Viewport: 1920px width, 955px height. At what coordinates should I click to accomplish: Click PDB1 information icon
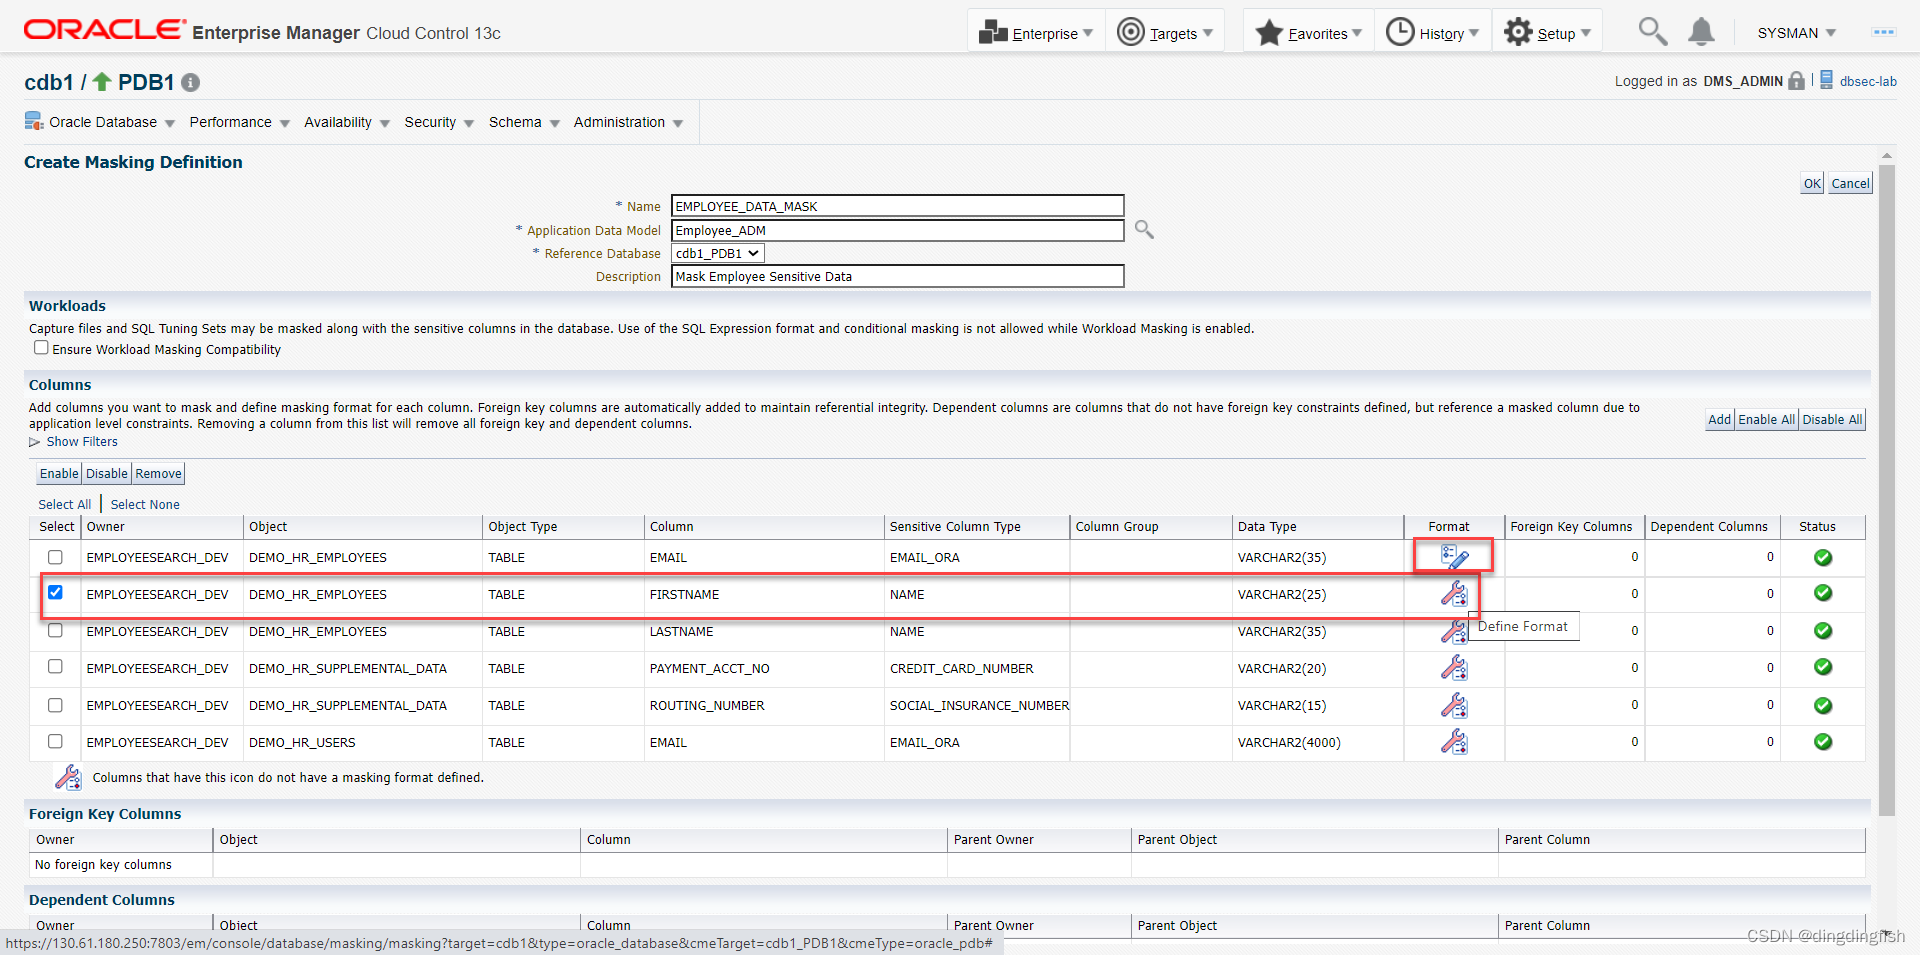tap(190, 83)
